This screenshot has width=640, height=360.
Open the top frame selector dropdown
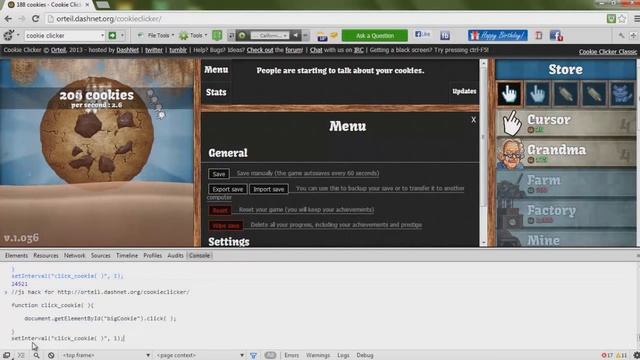pos(106,355)
